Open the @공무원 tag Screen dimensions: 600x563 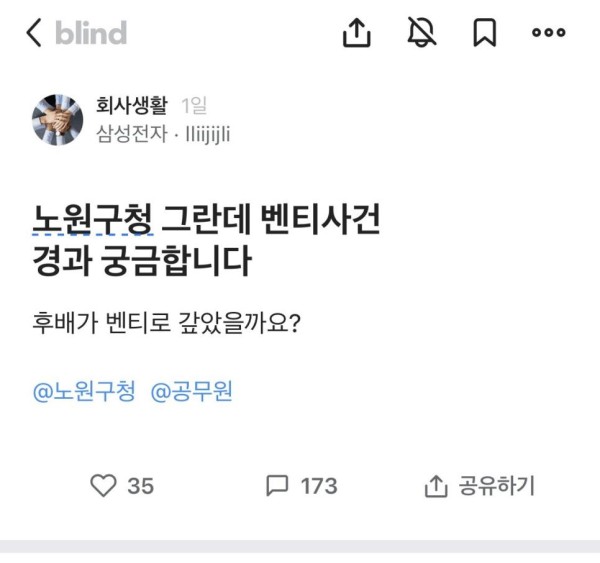[191, 392]
